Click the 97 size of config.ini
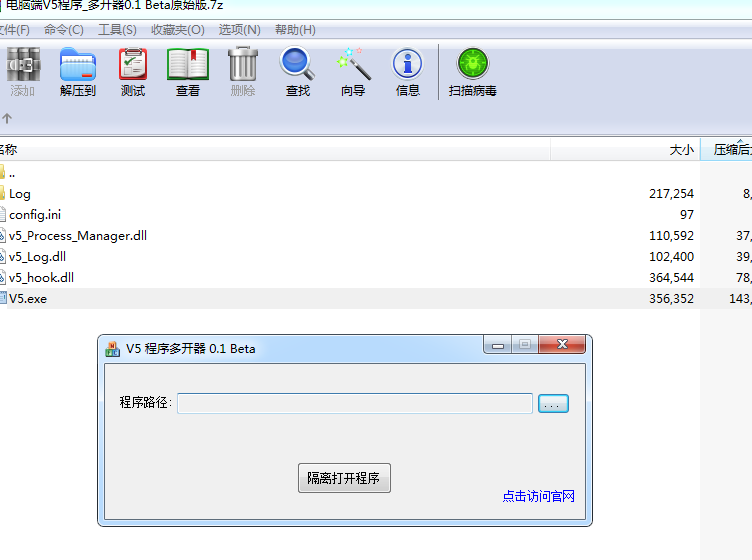Viewport: 752px width, 560px height. (687, 215)
